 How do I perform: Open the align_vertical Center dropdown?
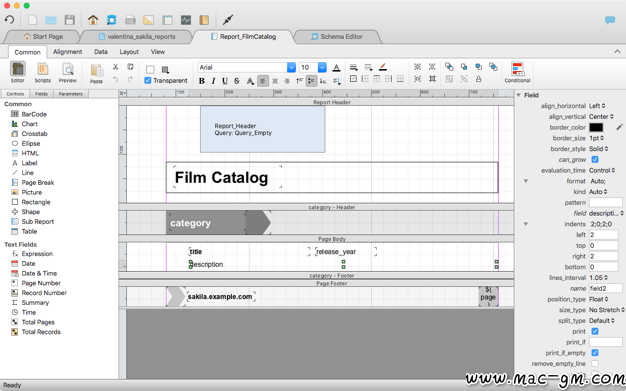(601, 117)
